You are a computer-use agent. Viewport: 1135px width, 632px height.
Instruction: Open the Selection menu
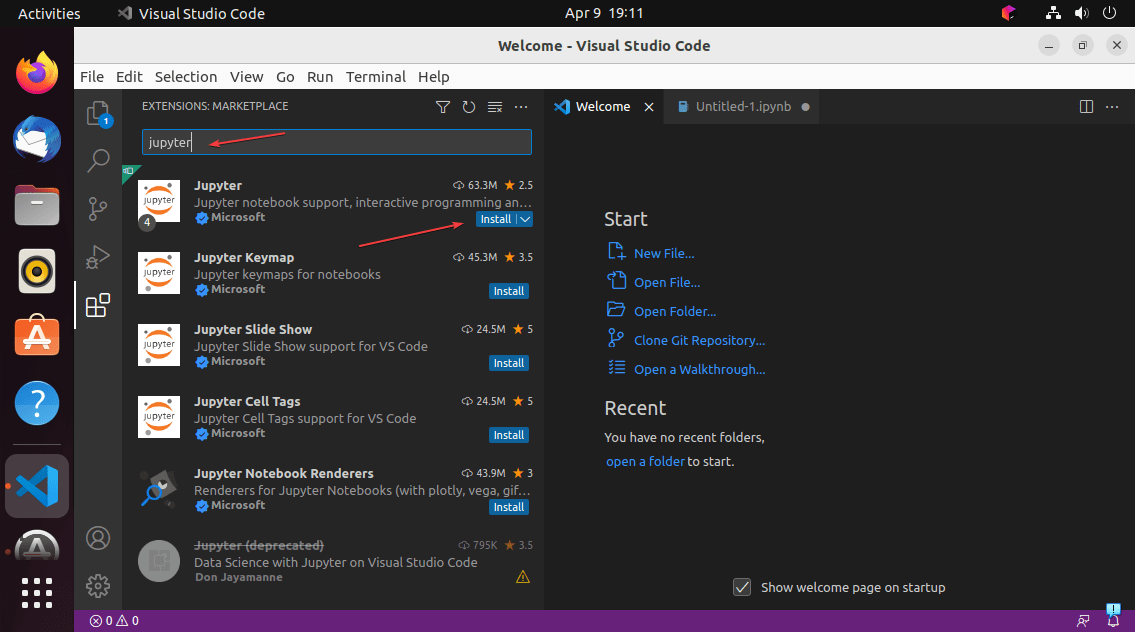[186, 77]
